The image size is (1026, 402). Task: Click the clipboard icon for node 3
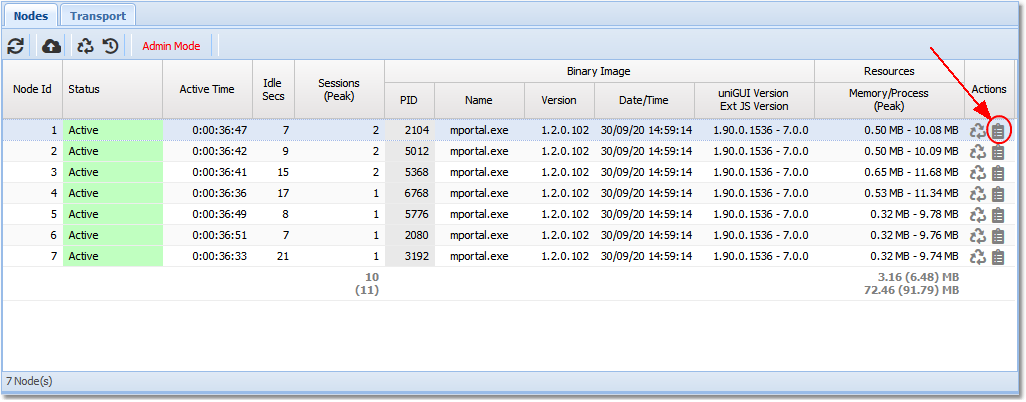point(997,173)
